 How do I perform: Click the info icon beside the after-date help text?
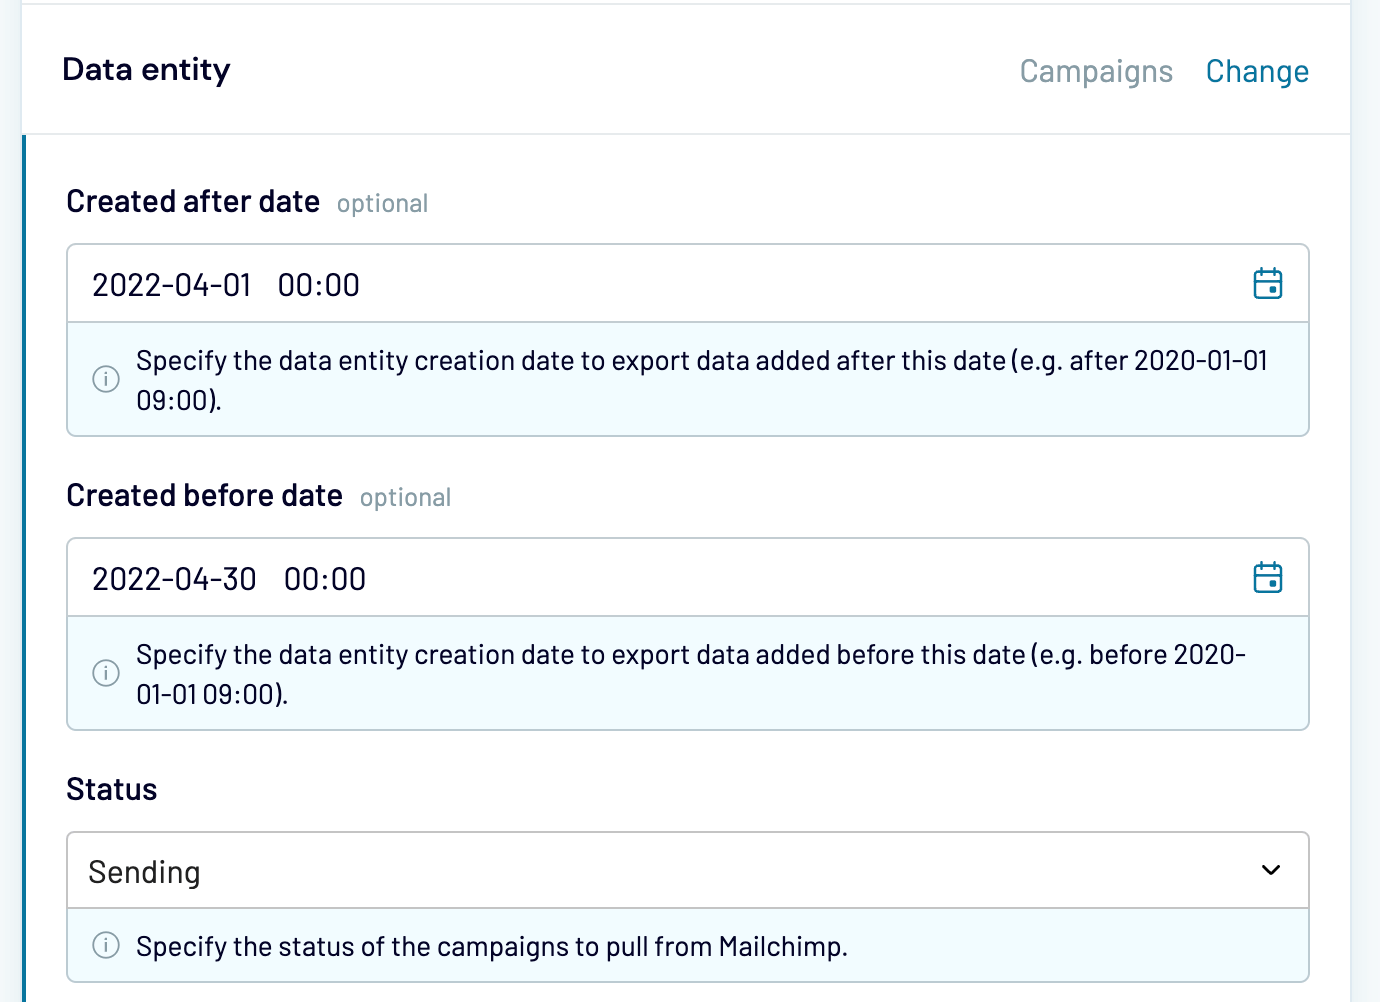(x=105, y=380)
